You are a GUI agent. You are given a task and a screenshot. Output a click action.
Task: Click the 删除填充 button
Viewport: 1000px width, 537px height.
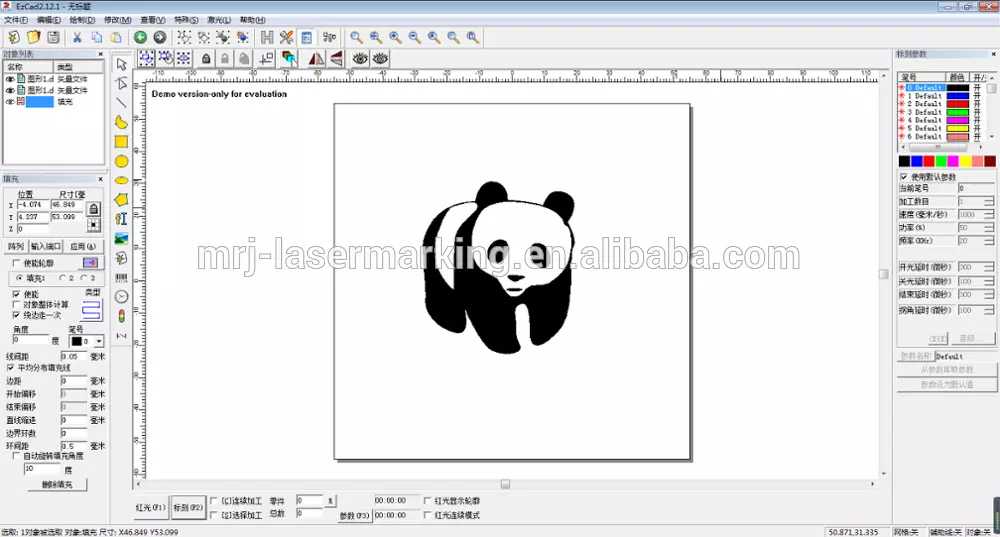pos(56,484)
